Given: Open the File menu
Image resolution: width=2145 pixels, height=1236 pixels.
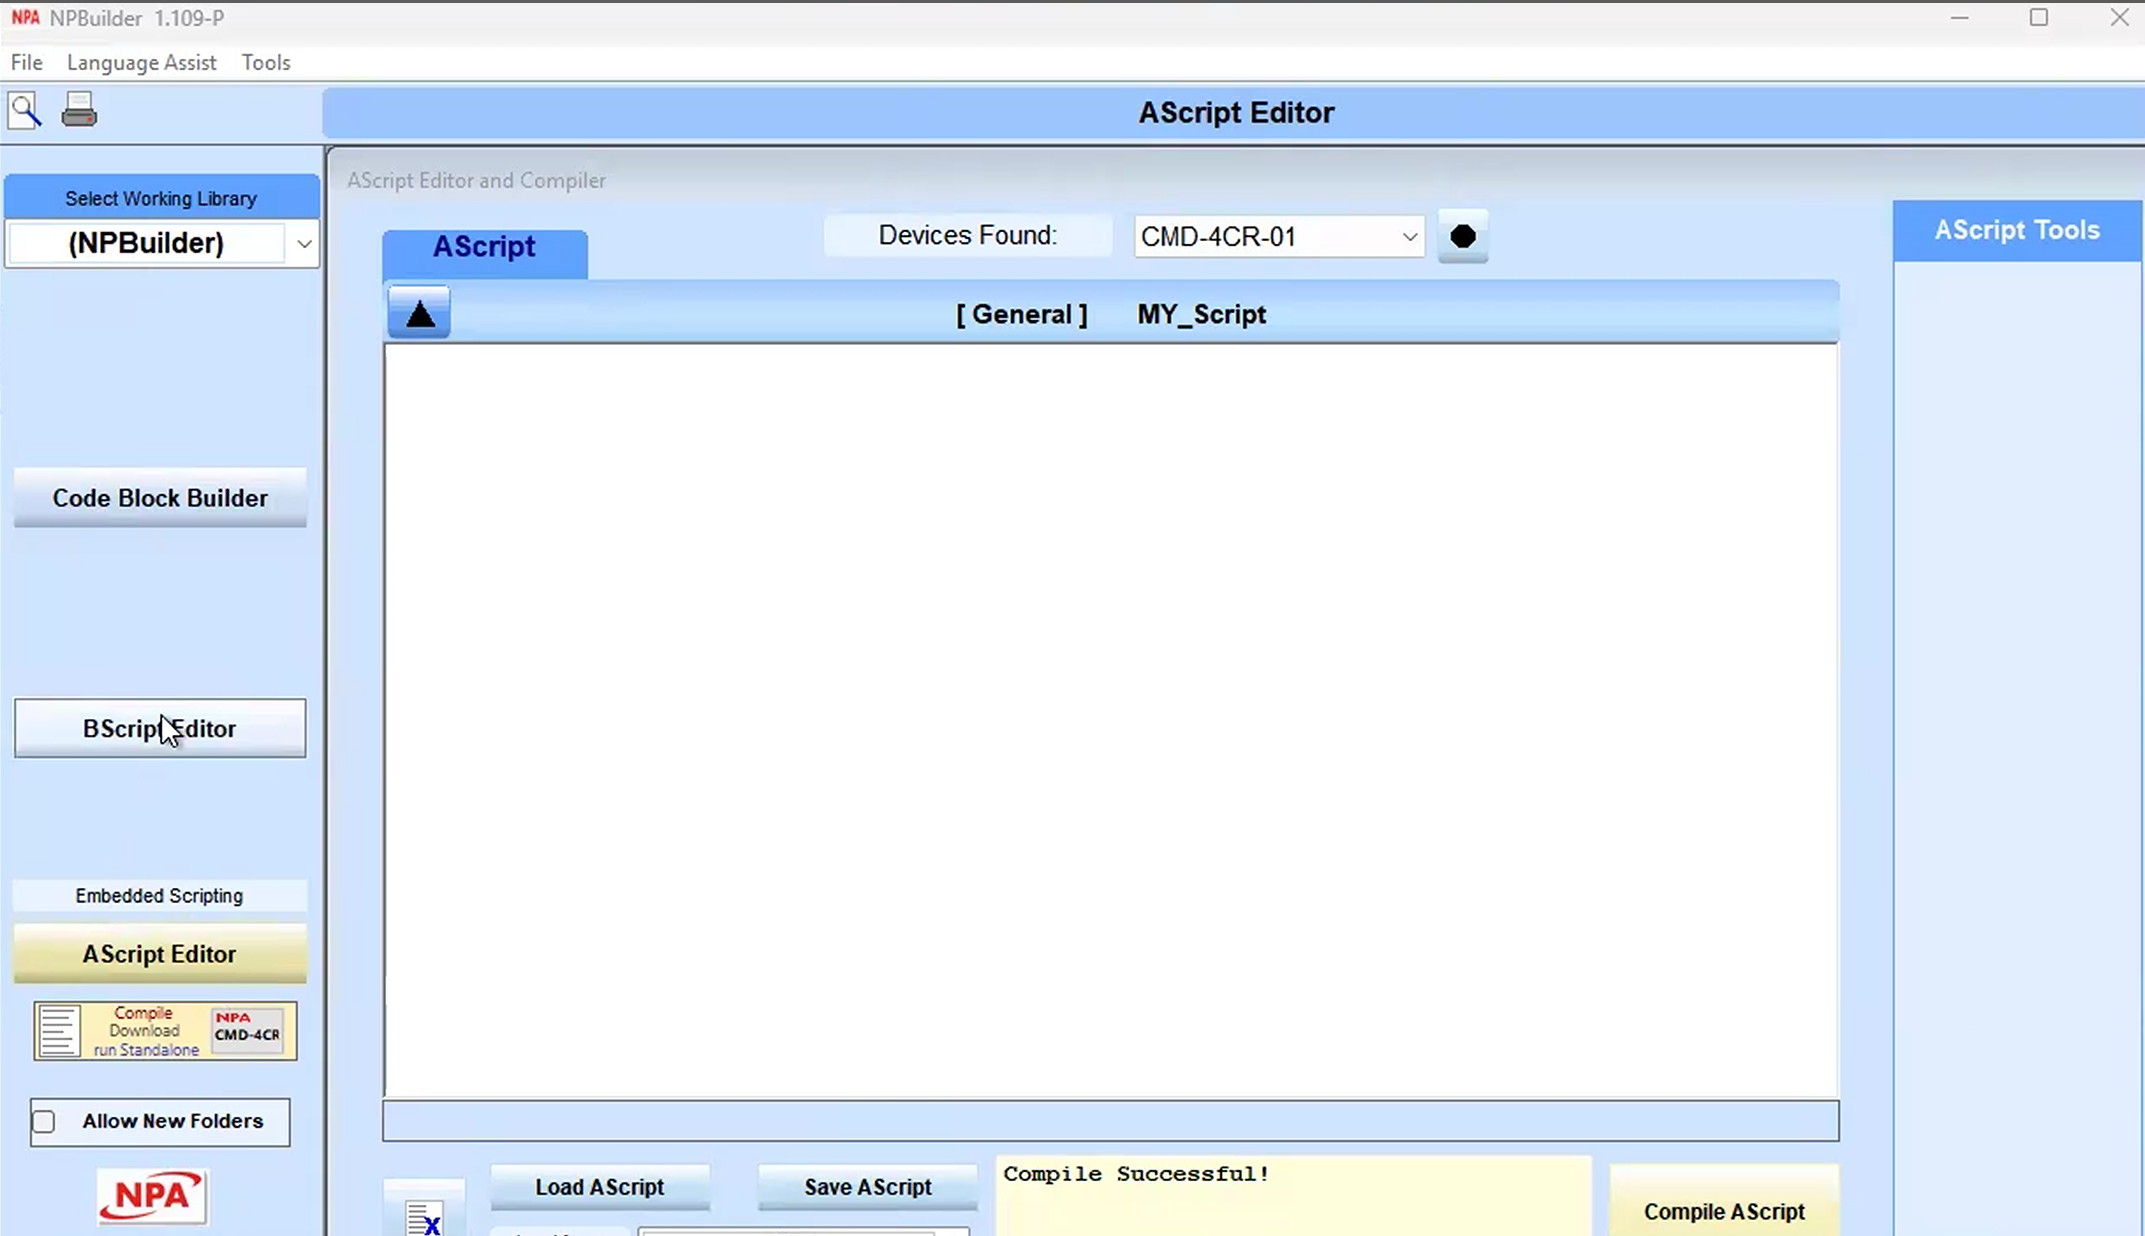Looking at the screenshot, I should 27,62.
